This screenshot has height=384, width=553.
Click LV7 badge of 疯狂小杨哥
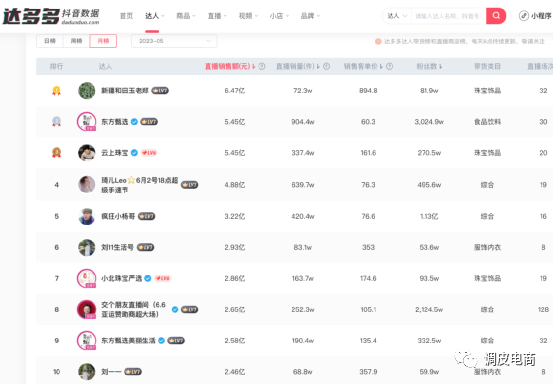pos(146,216)
